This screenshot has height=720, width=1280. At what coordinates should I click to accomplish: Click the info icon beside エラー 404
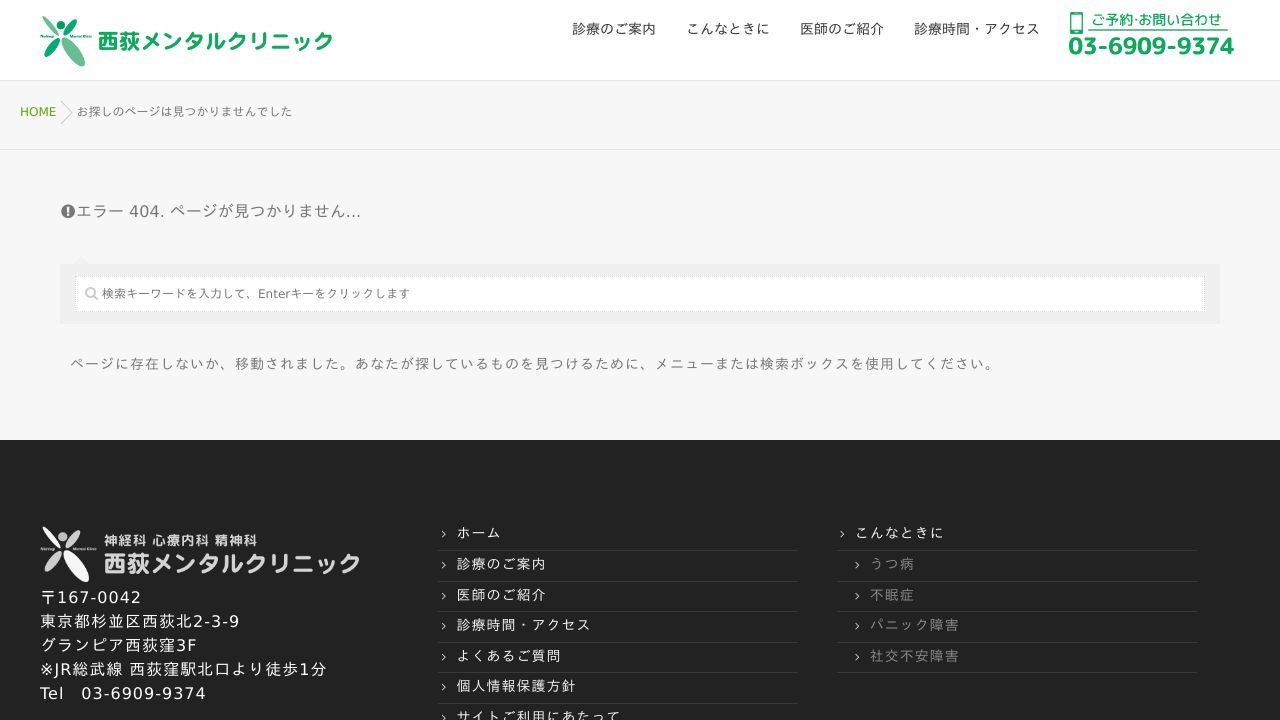point(68,211)
